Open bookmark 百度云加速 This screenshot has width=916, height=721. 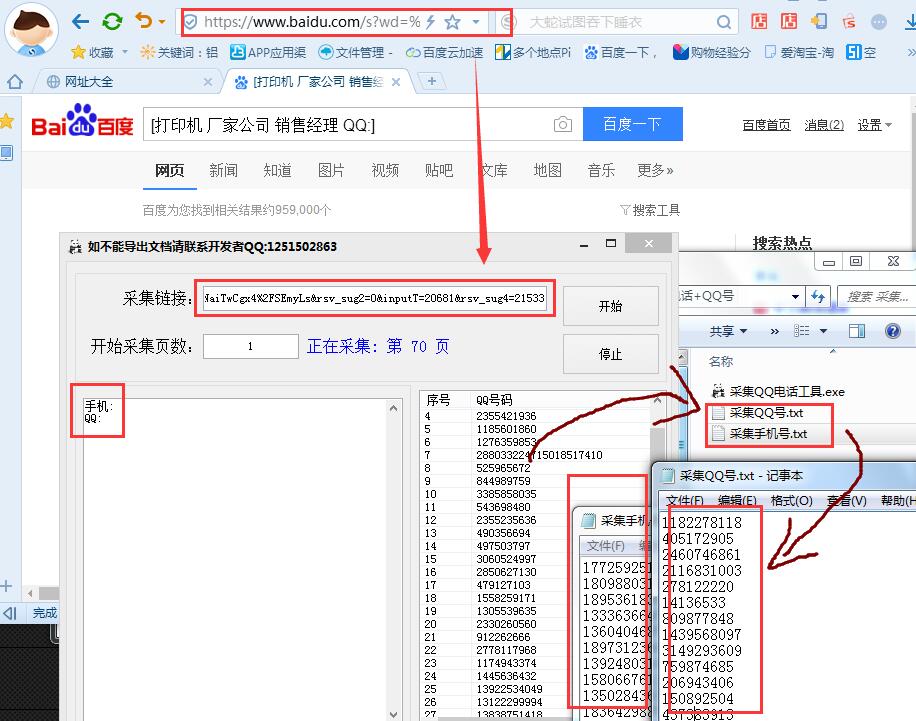click(x=445, y=53)
